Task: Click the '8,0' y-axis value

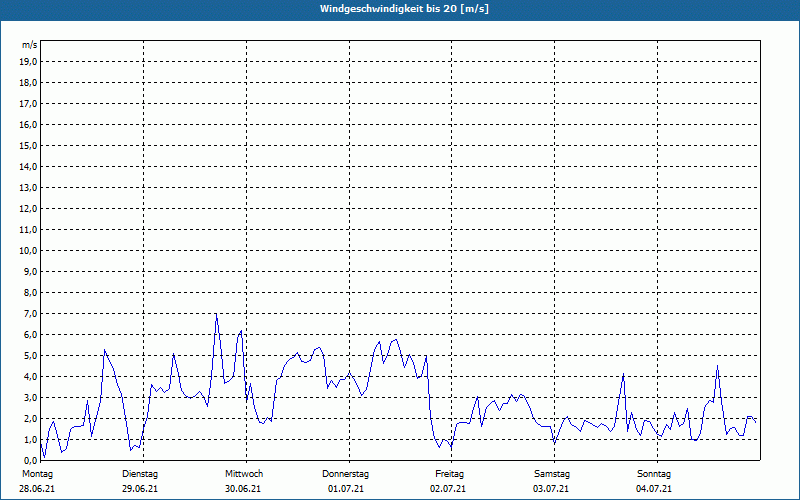Action: 31,292
